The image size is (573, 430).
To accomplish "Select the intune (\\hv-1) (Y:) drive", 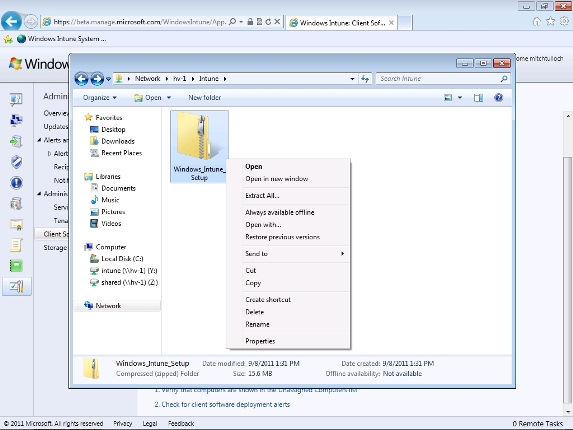I will (129, 271).
